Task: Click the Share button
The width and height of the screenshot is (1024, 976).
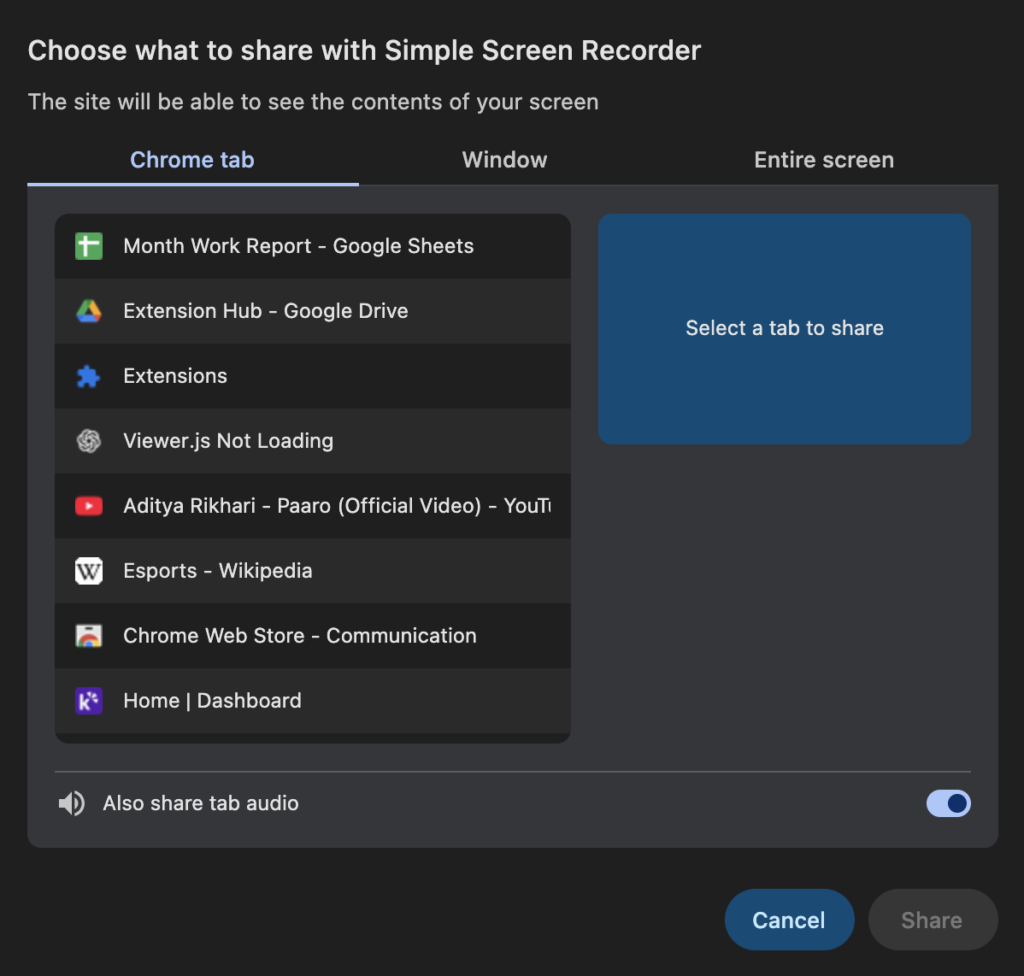Action: tap(932, 920)
